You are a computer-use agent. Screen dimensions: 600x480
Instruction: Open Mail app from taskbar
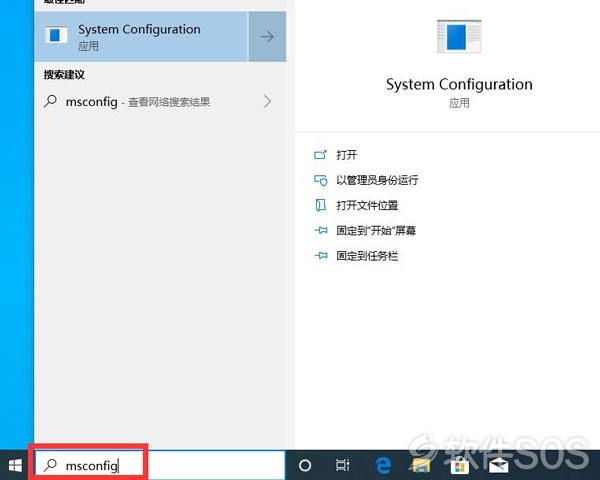click(499, 465)
